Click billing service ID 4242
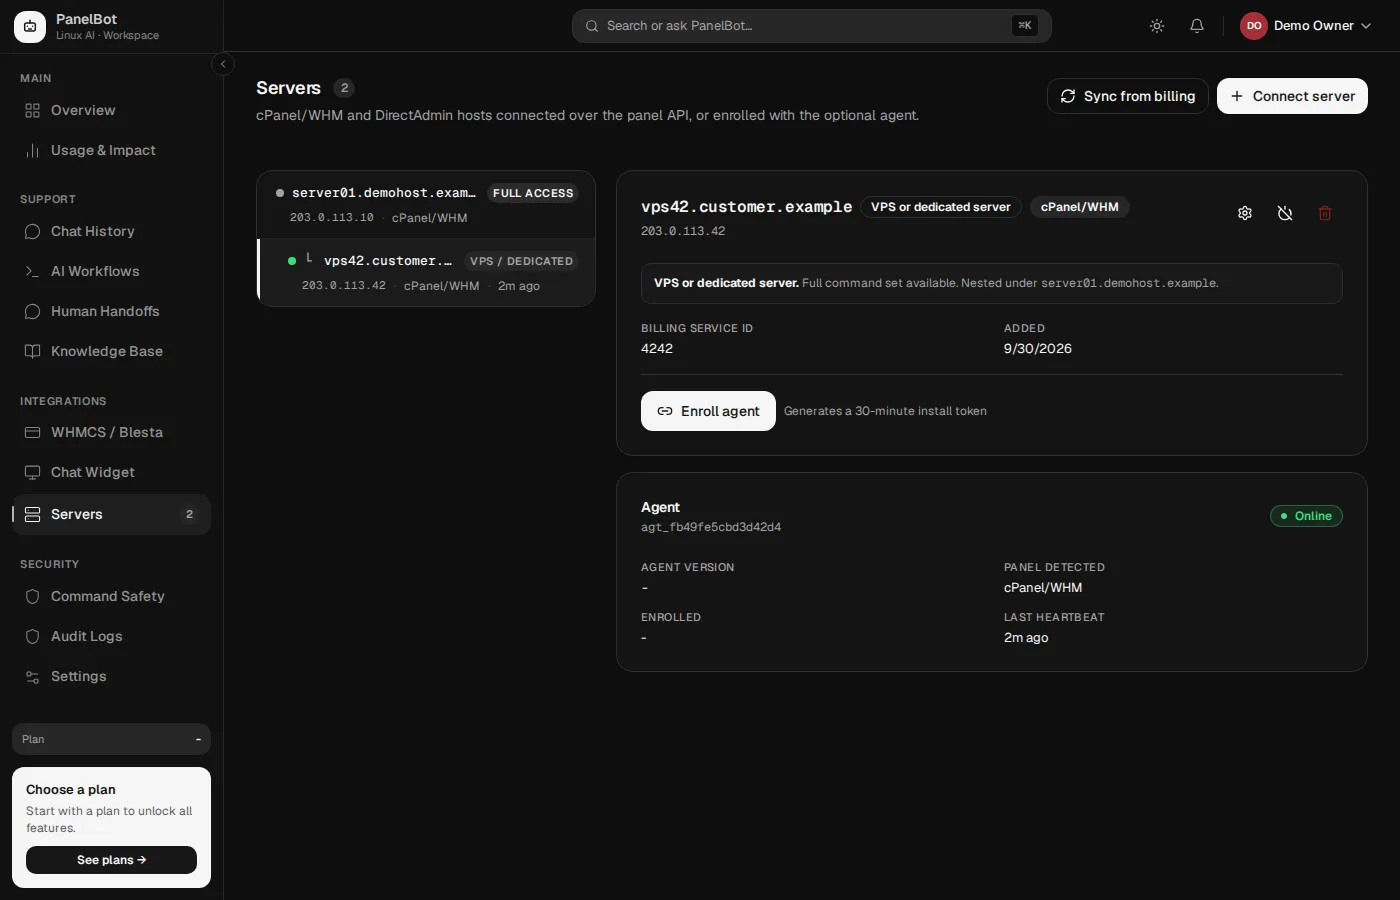This screenshot has height=900, width=1400. [x=657, y=349]
